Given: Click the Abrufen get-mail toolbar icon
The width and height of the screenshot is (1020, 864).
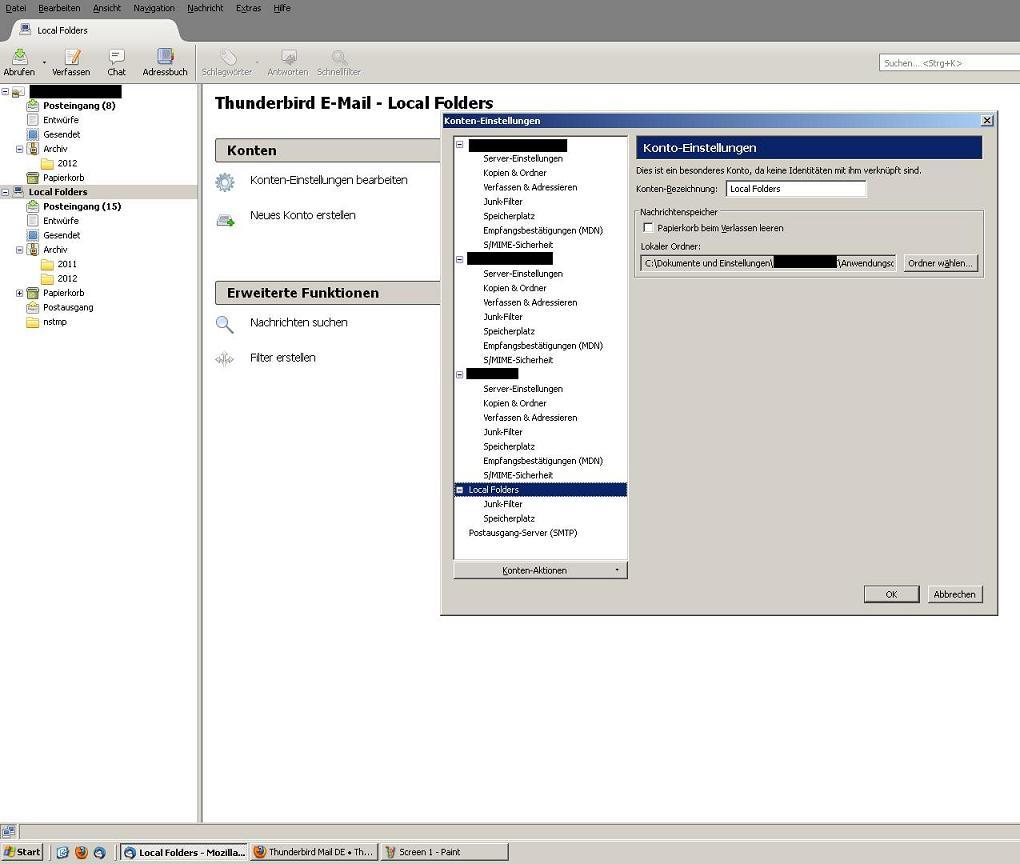Looking at the screenshot, I should pos(18,58).
